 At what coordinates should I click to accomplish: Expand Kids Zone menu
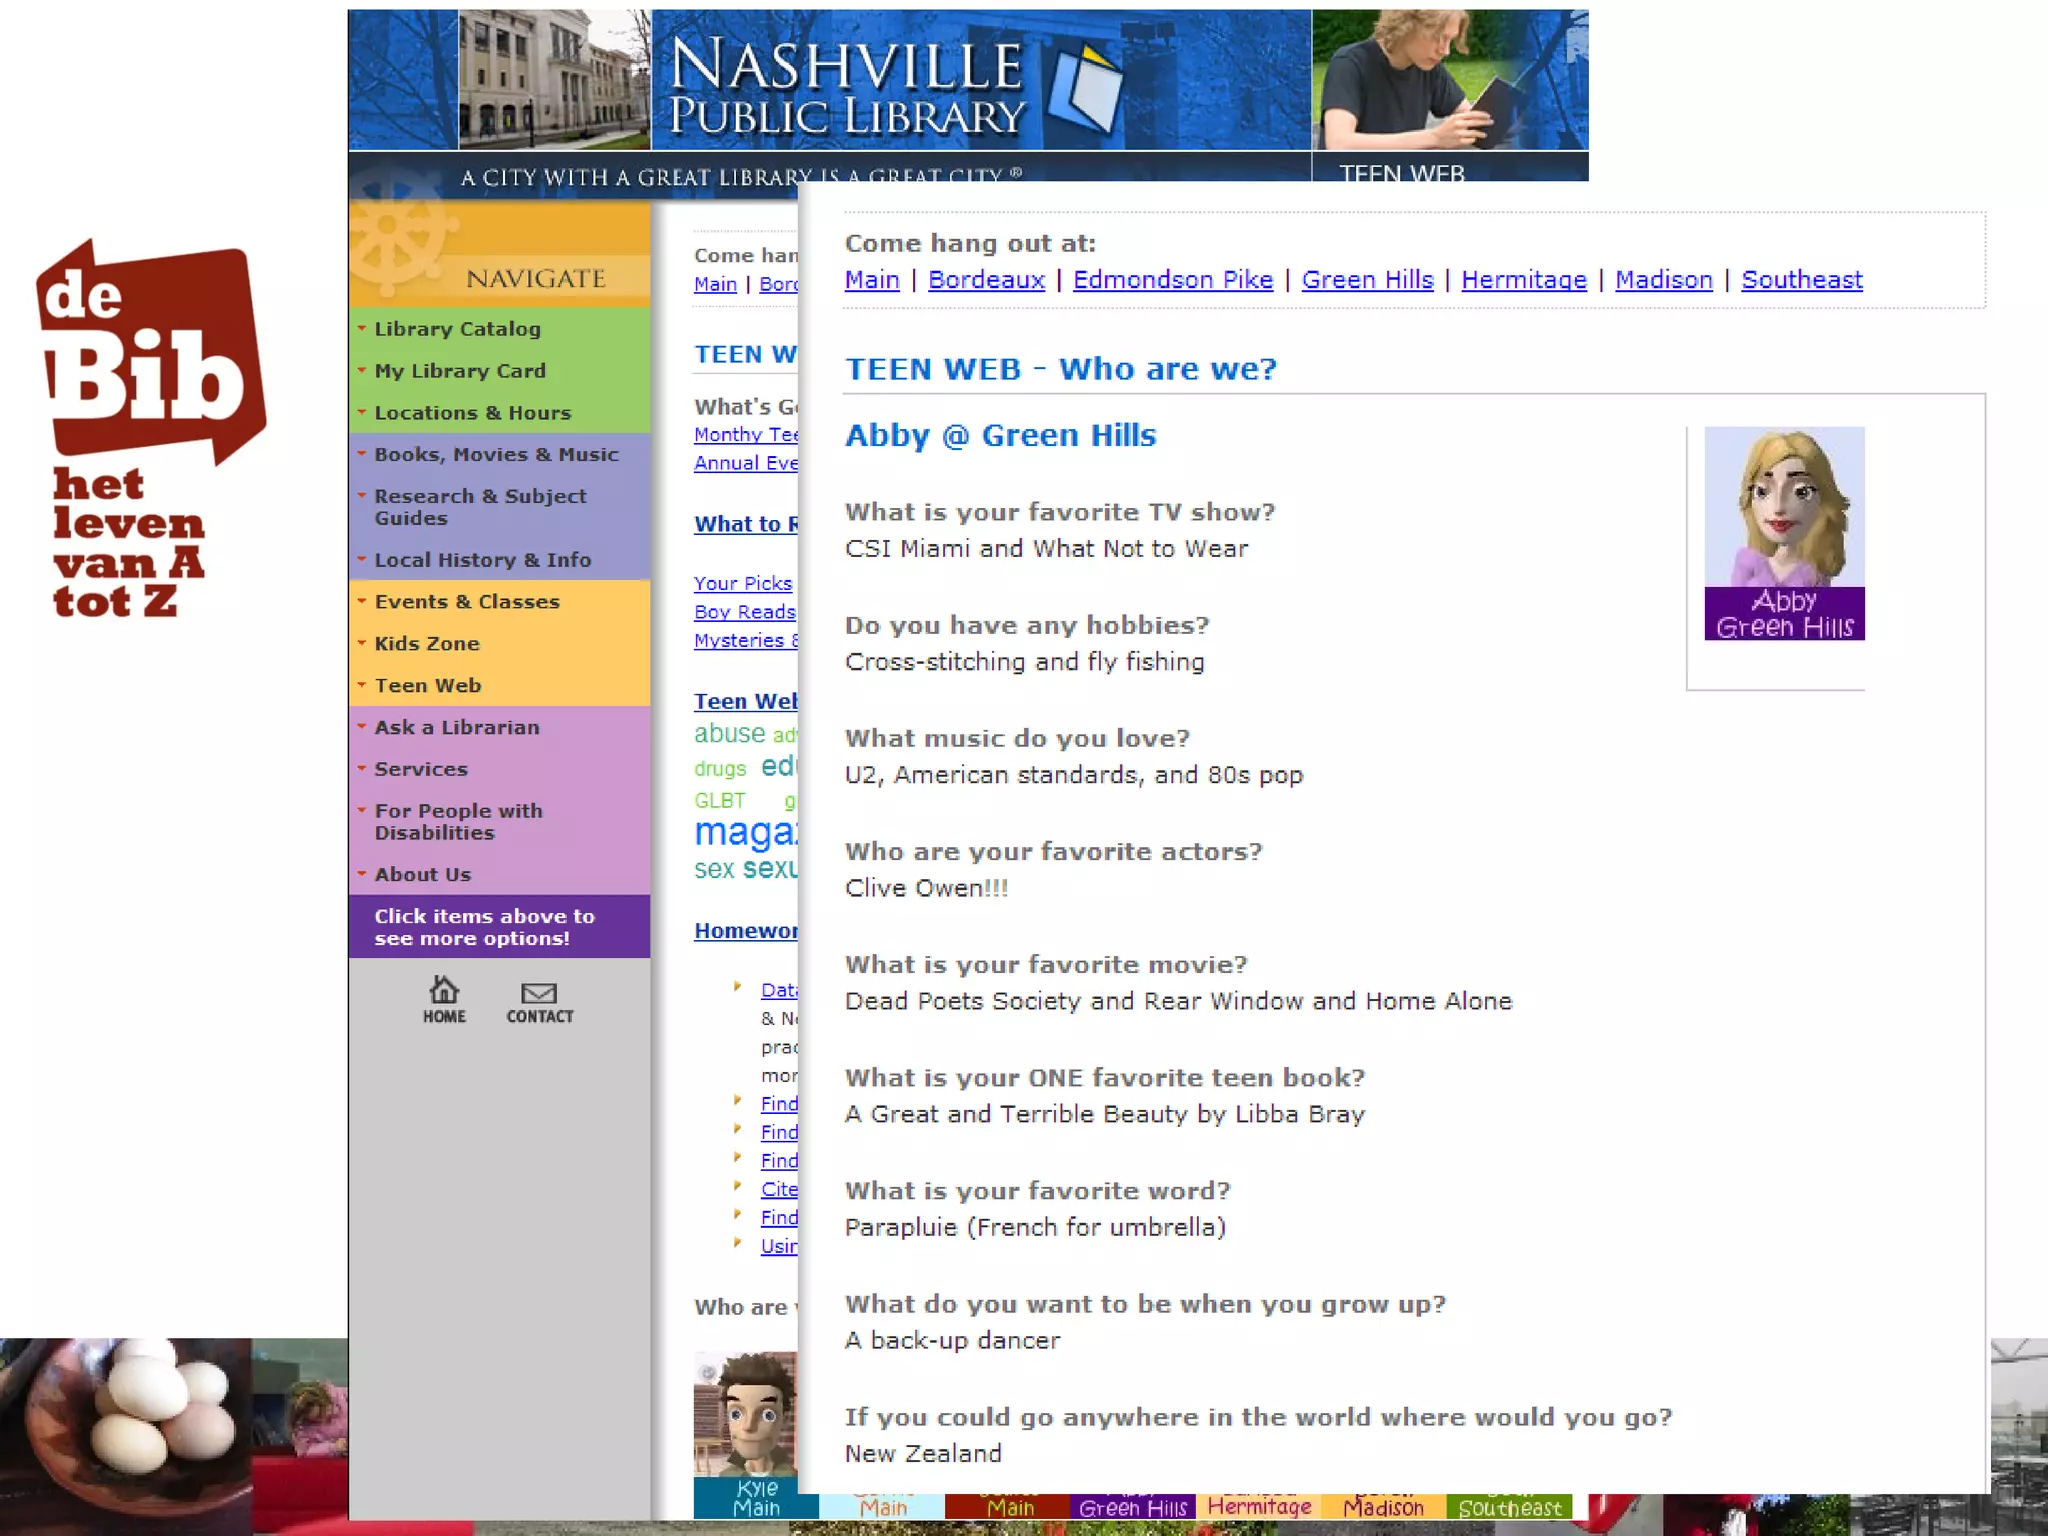(427, 644)
